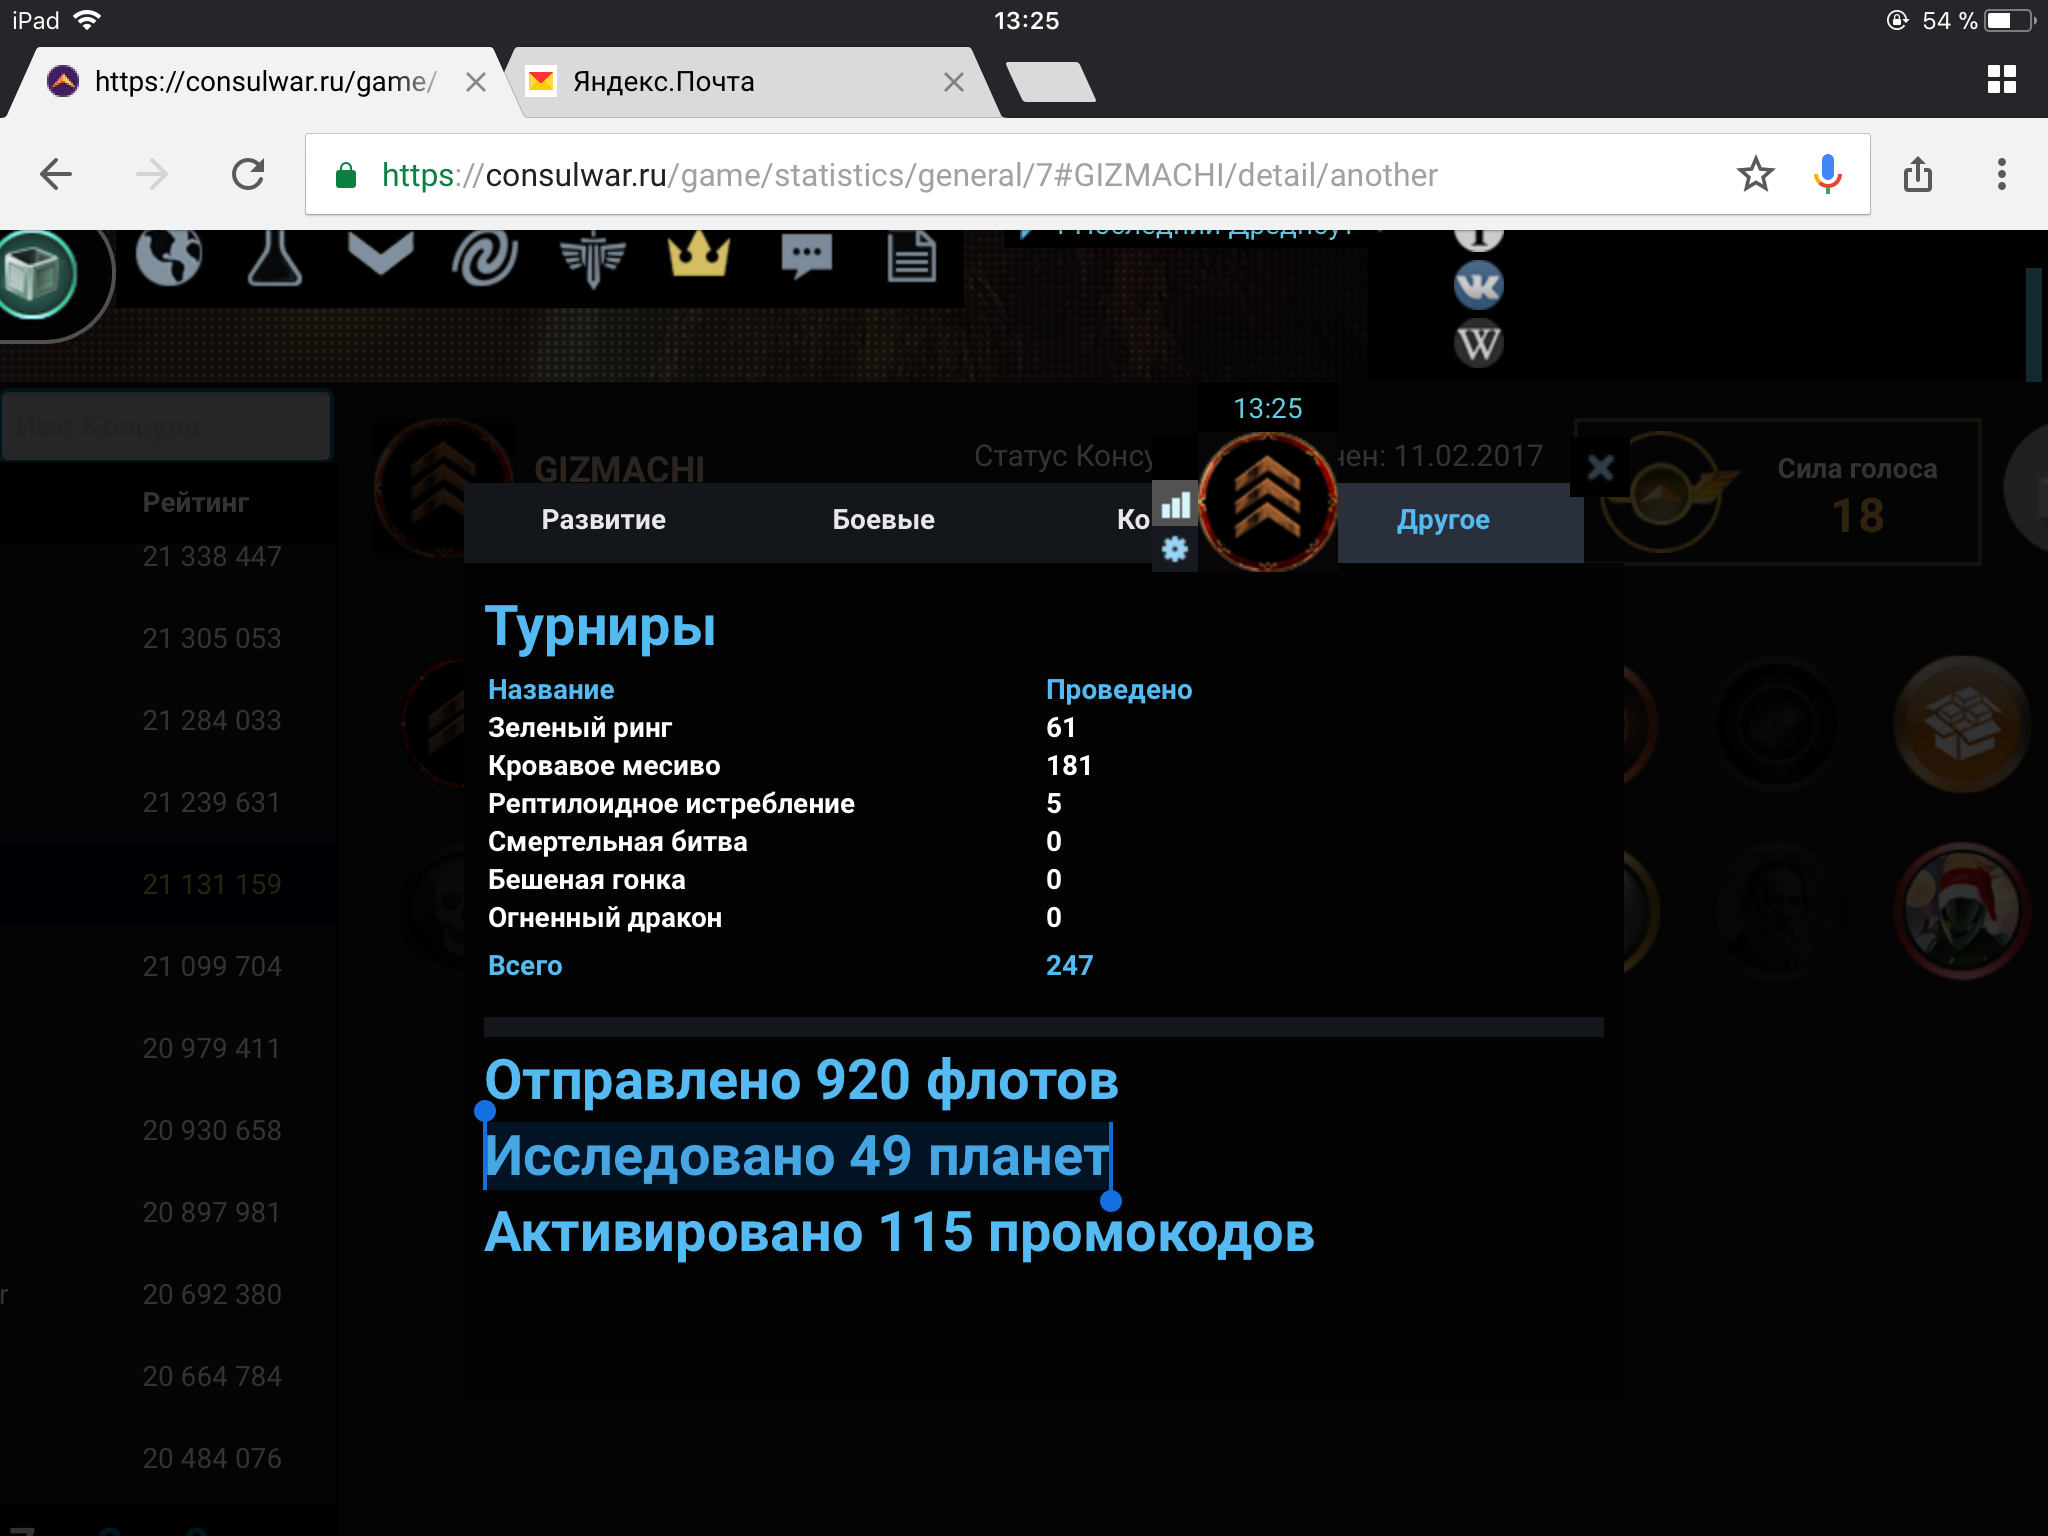The width and height of the screenshot is (2048, 1536).
Task: Click the gold crown icon
Action: [699, 255]
